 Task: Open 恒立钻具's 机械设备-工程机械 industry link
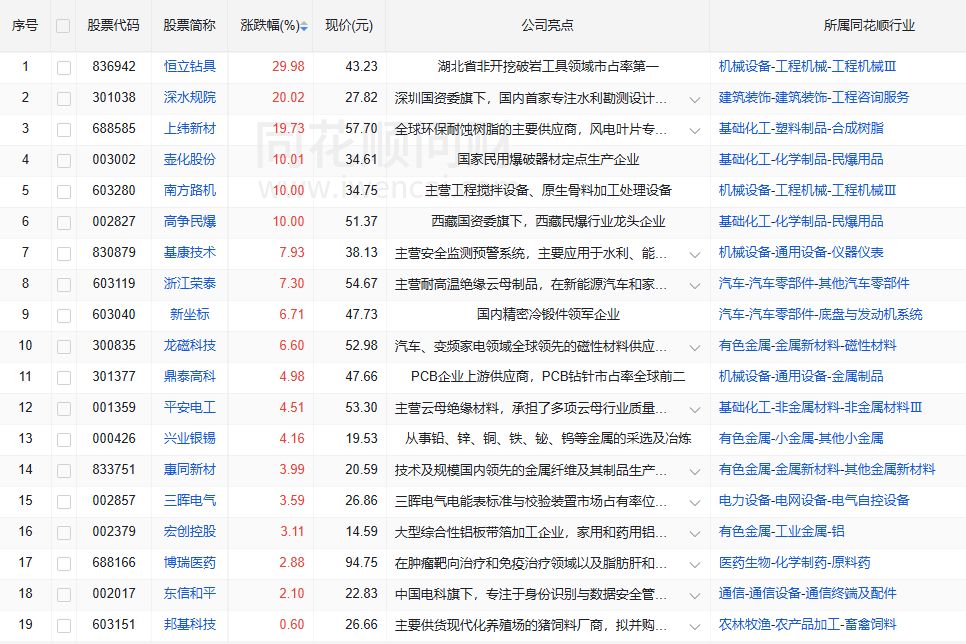tap(807, 67)
